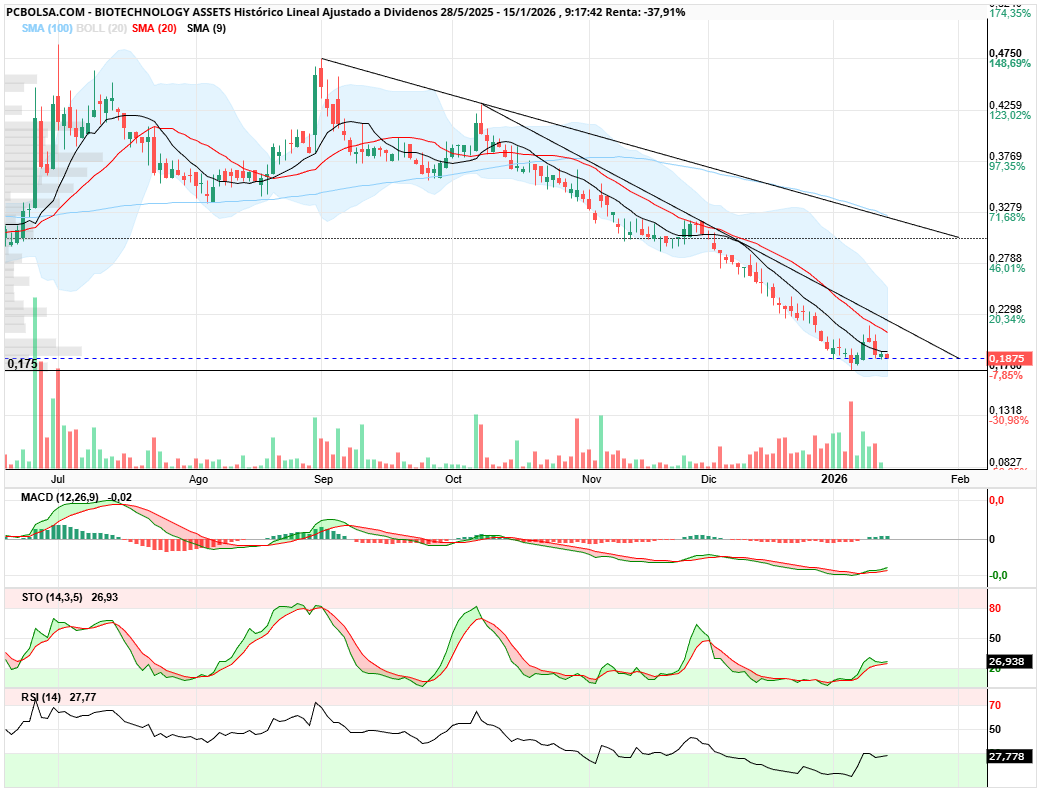Select the BIOTECHNOLOGY ASSETS title text
This screenshot has height=792, width=1041.
click(x=161, y=13)
